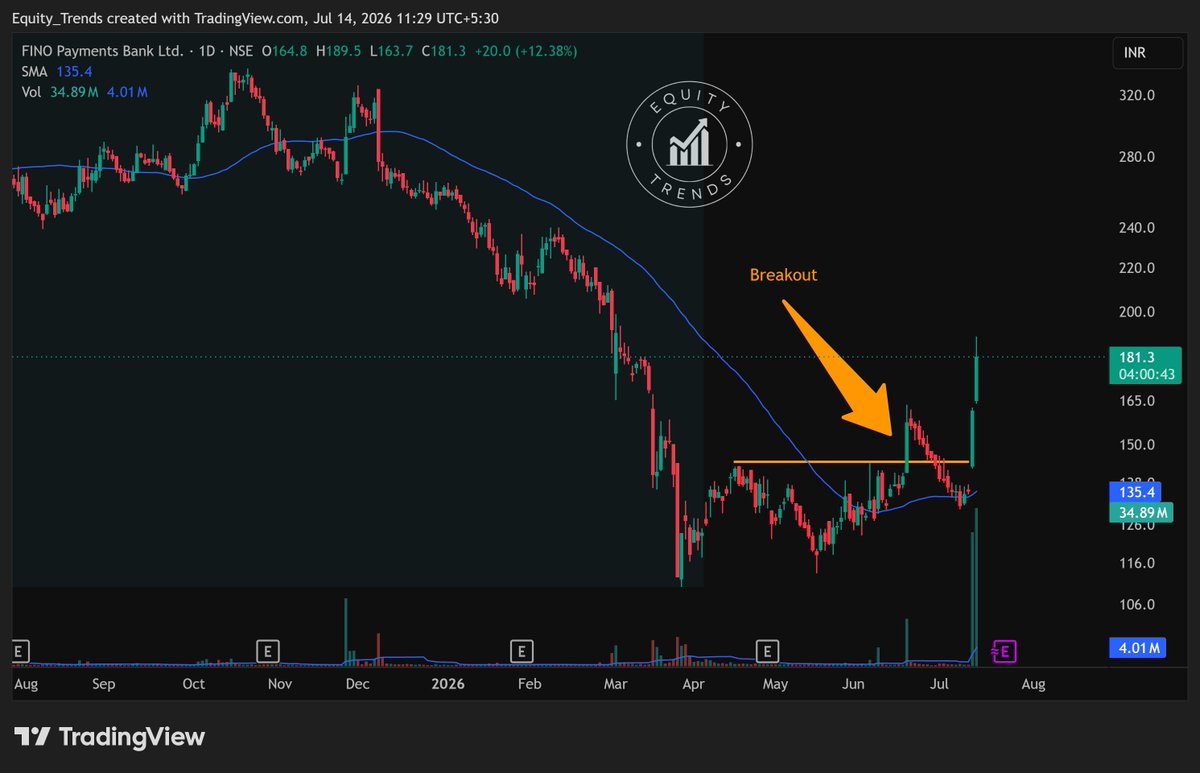
Task: Click the Jul label on time axis
Action: (940, 684)
